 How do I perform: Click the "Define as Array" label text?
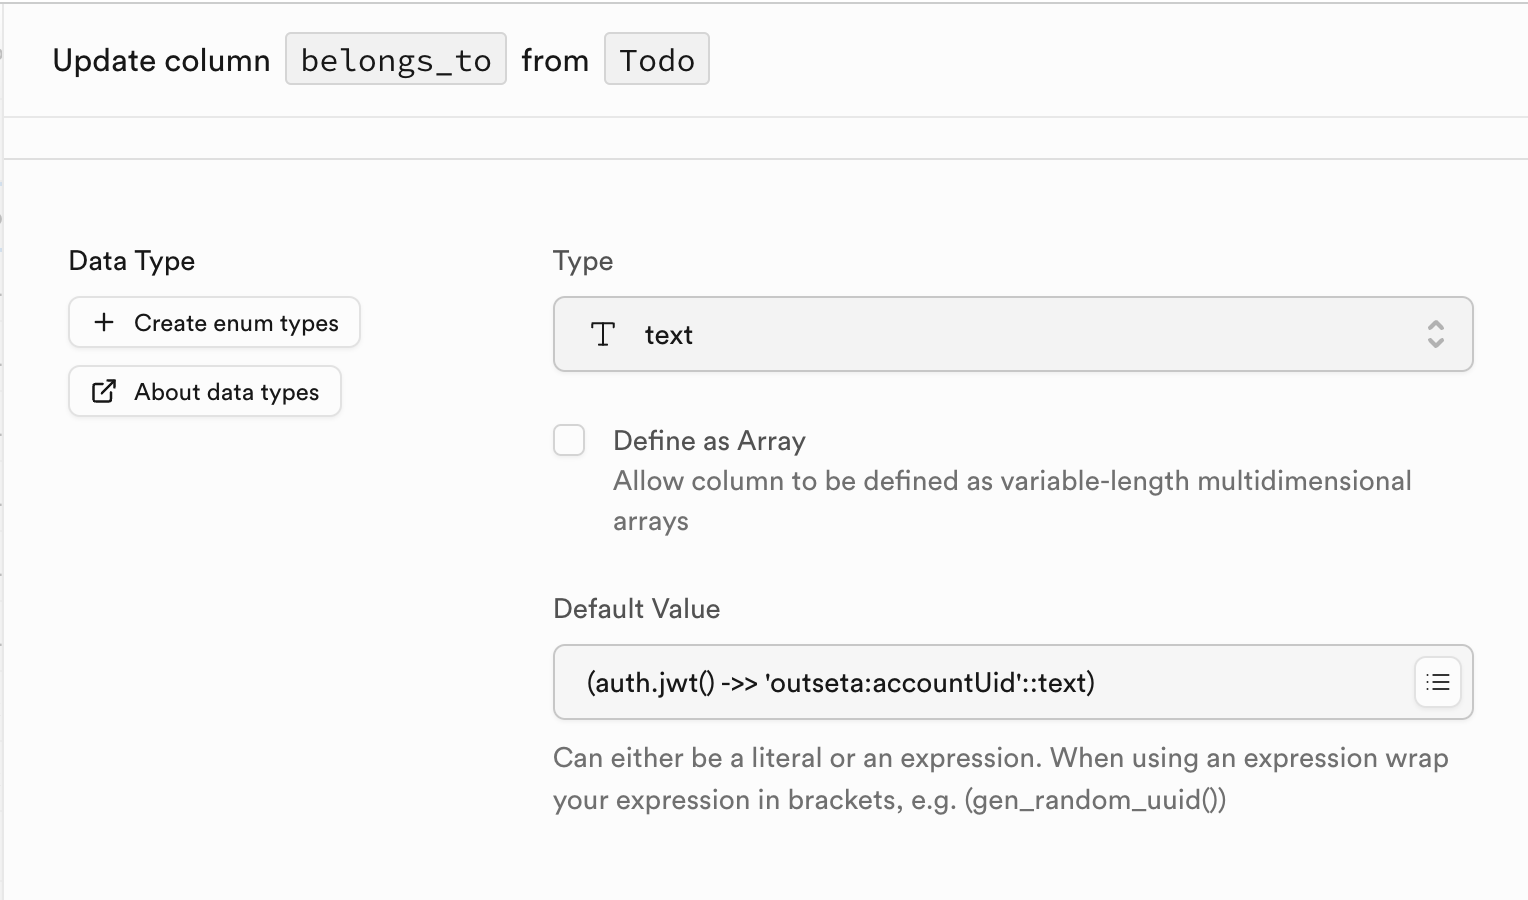709,440
